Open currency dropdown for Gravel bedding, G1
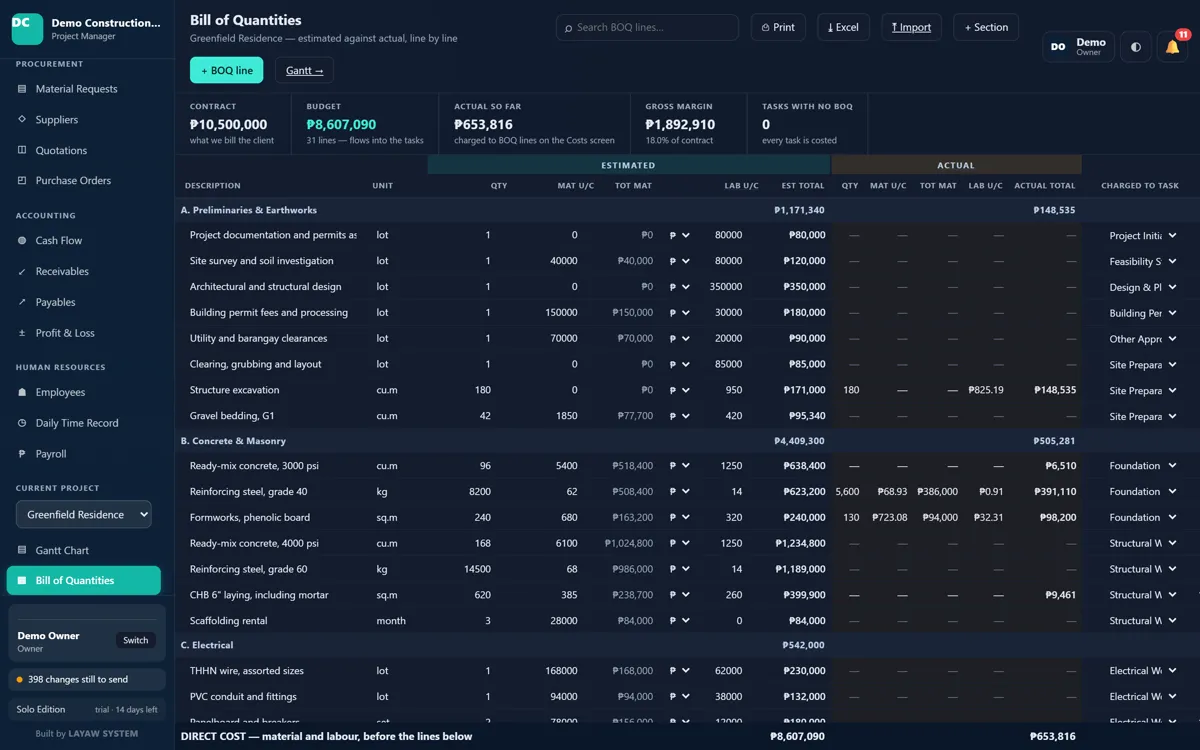The height and width of the screenshot is (750, 1200). 679,416
